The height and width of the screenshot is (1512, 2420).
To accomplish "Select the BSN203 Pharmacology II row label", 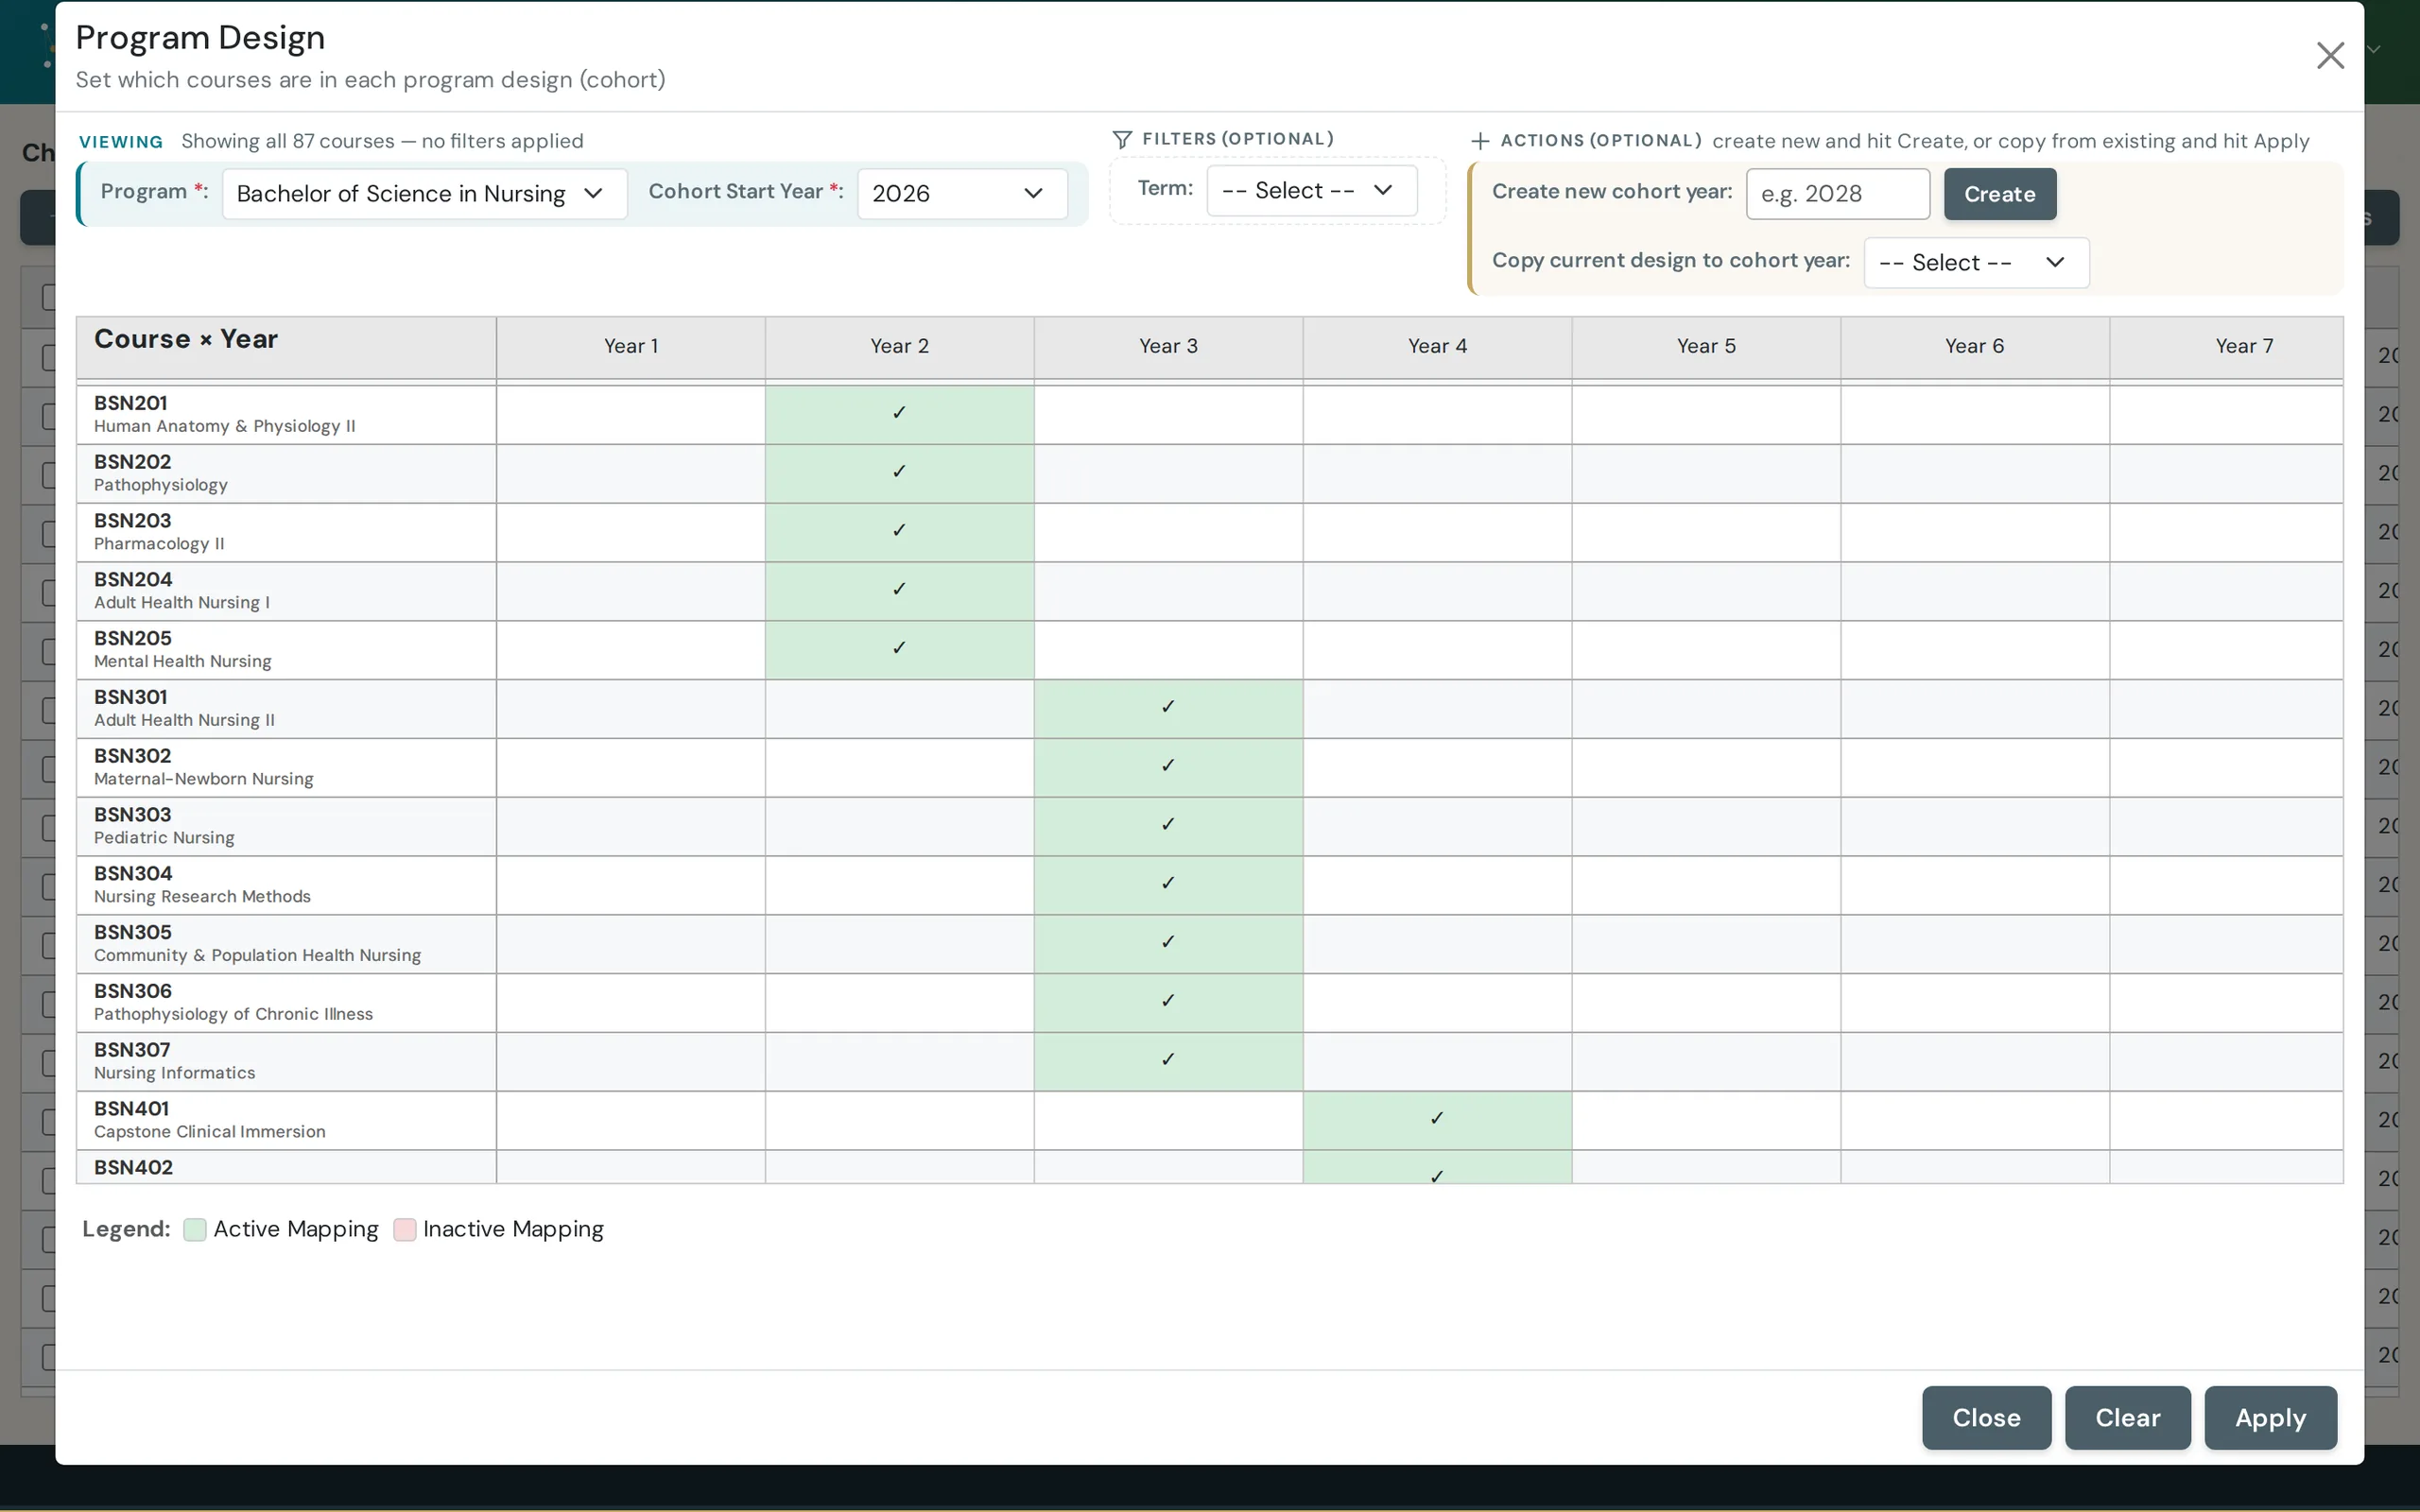I will 286,532.
